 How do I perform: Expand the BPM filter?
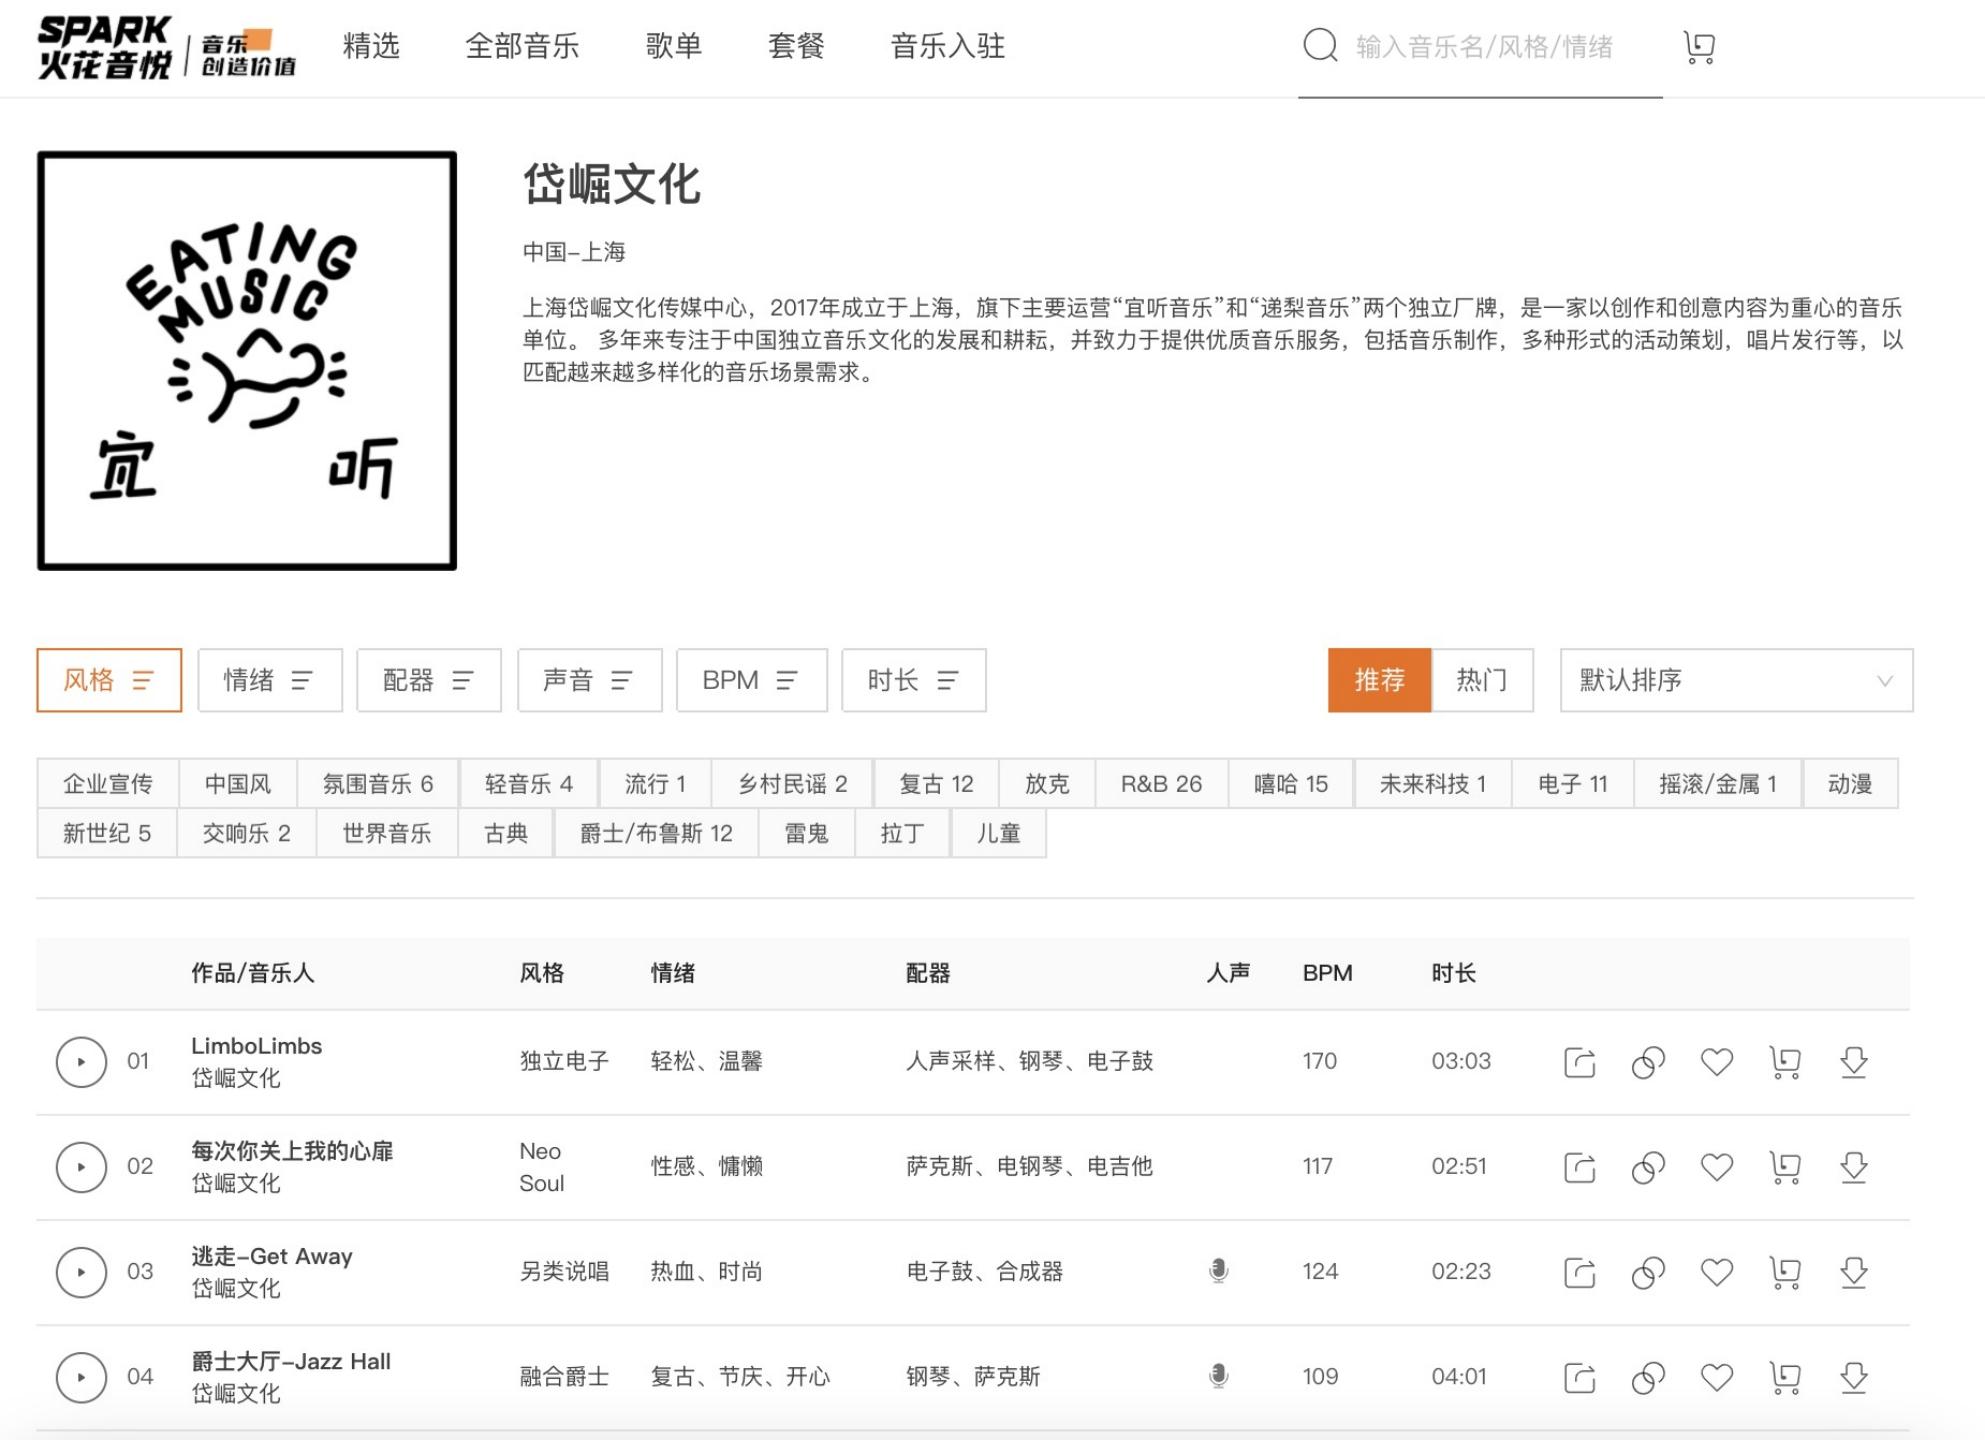point(752,680)
